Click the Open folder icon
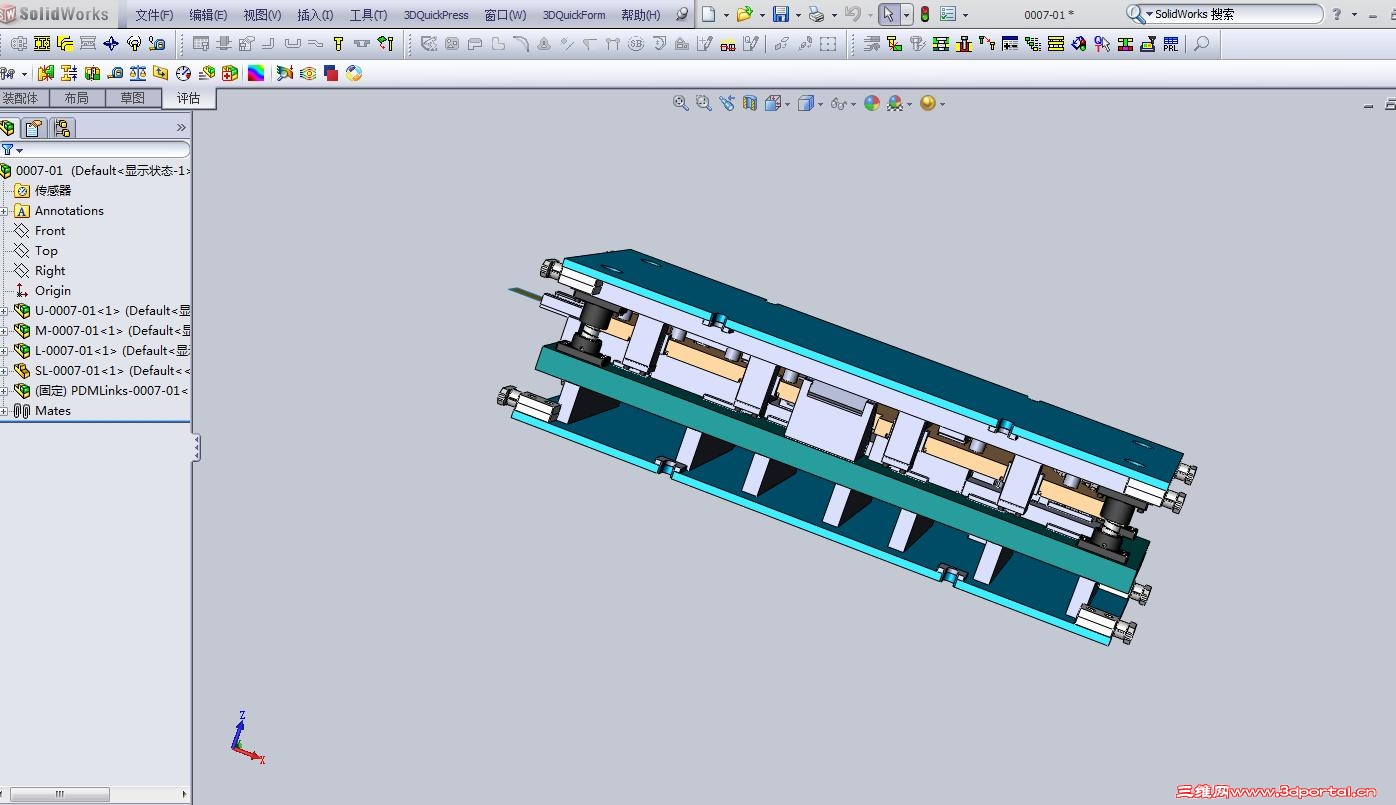Viewport: 1396px width, 805px height. [x=744, y=14]
